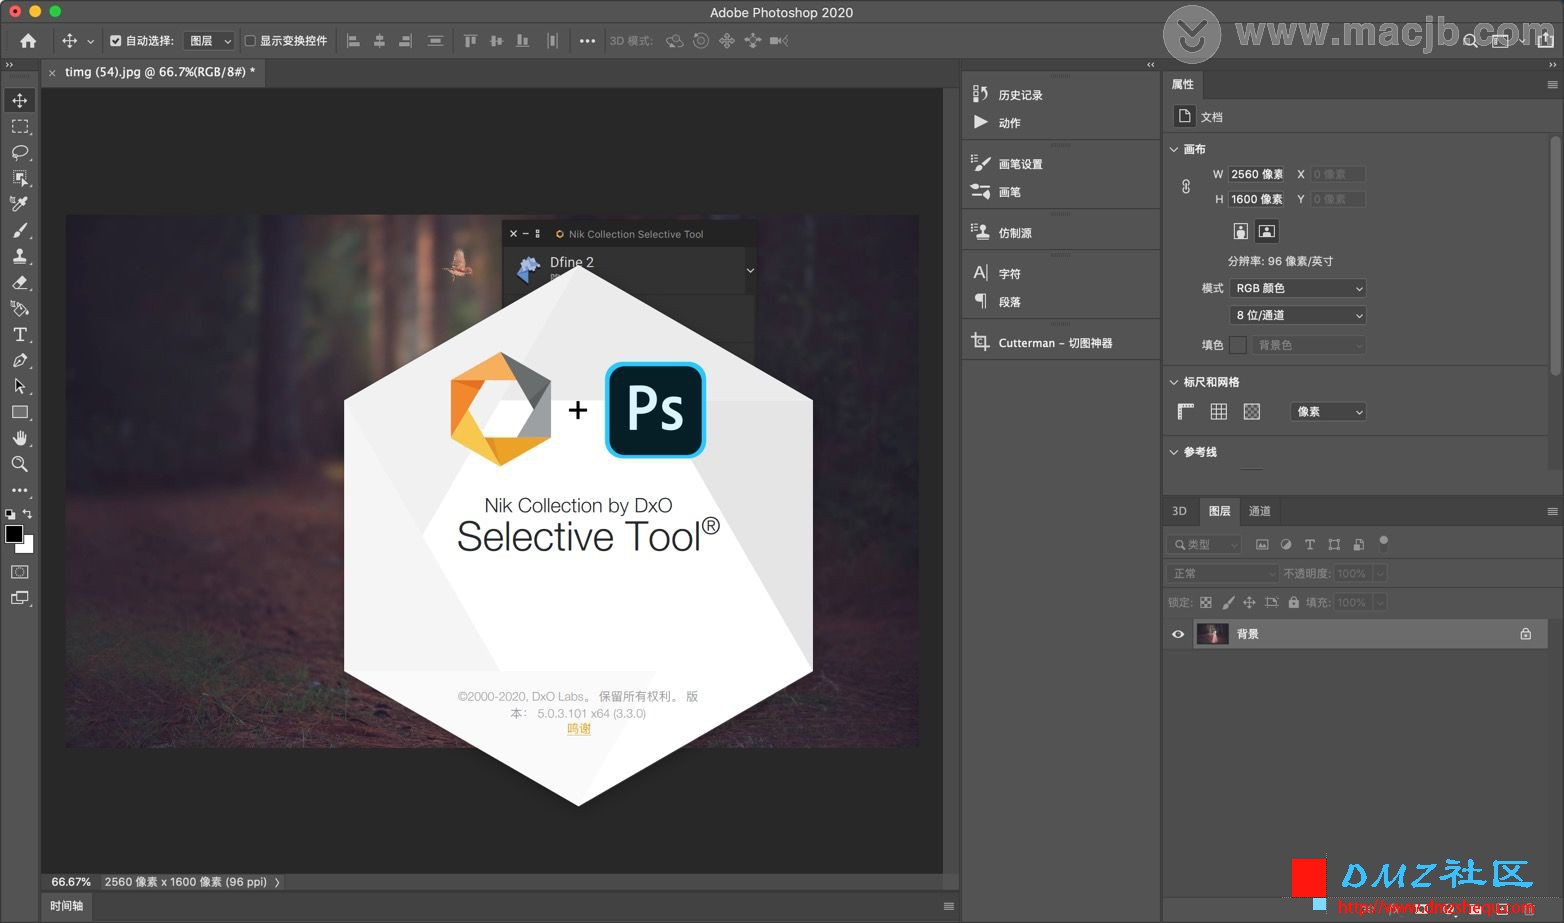
Task: Change screen mode icon in toolbox
Action: click(20, 598)
